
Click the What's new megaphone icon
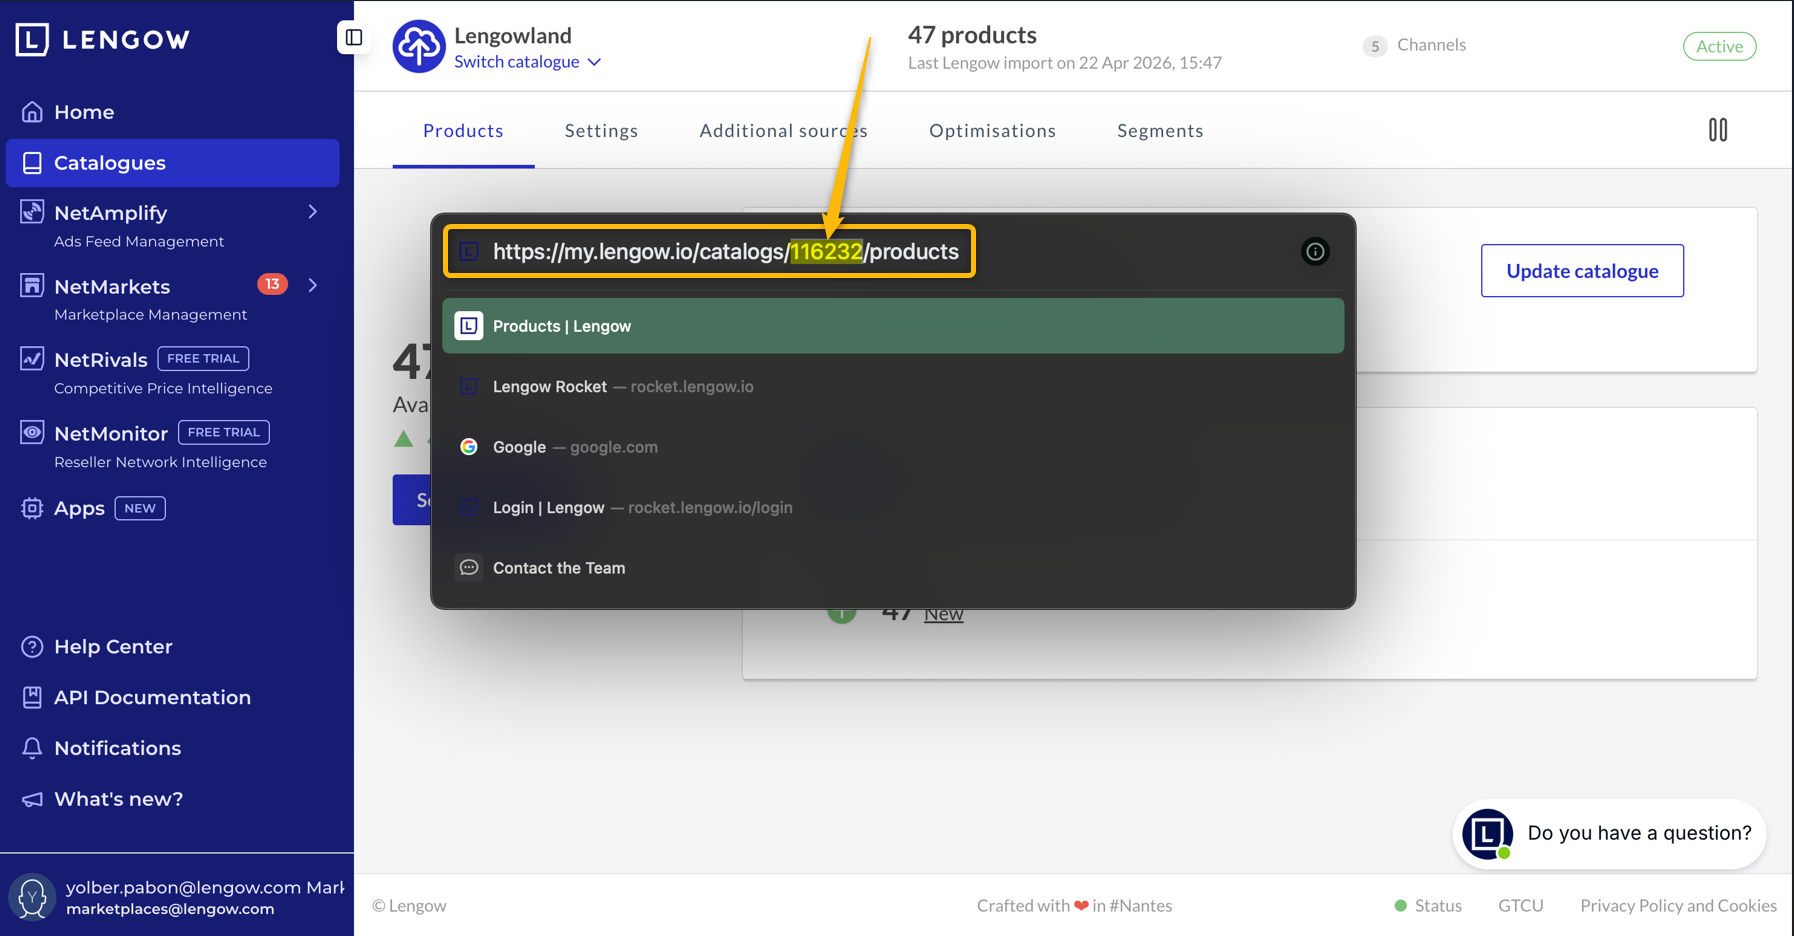pos(32,799)
